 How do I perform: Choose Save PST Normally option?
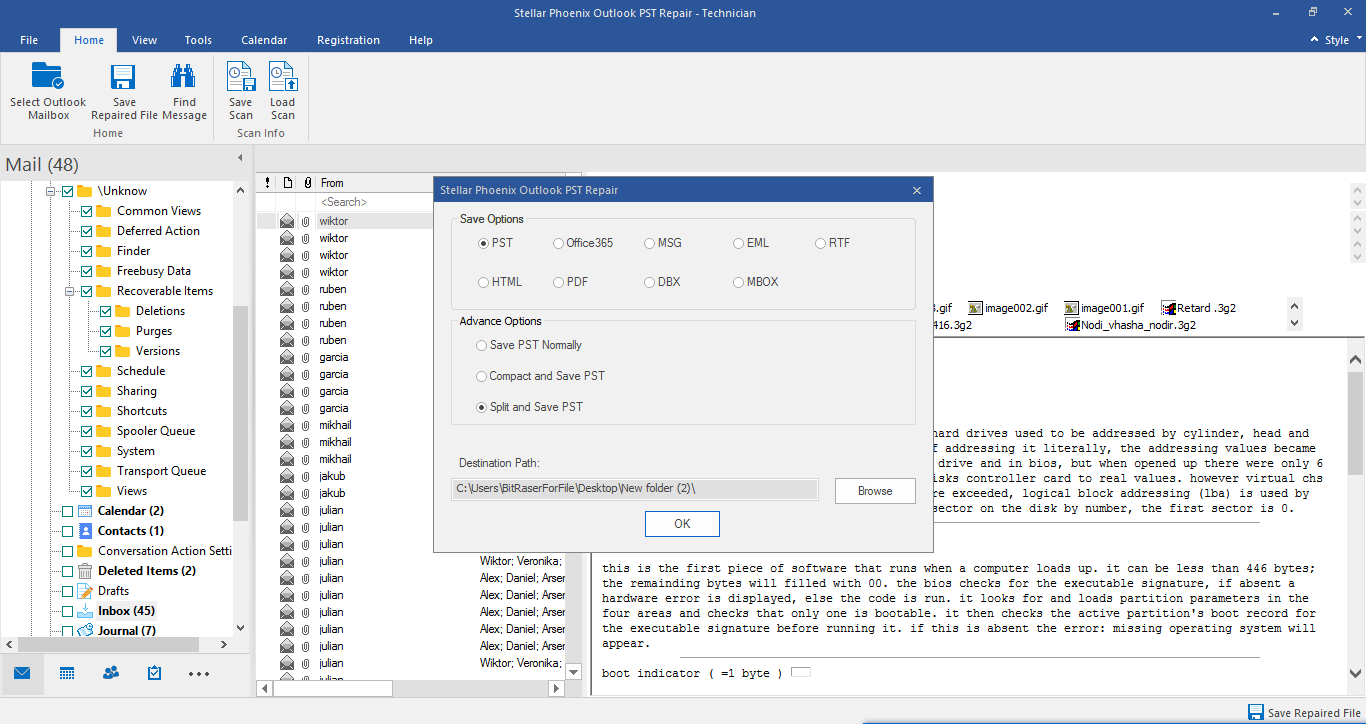coord(530,345)
